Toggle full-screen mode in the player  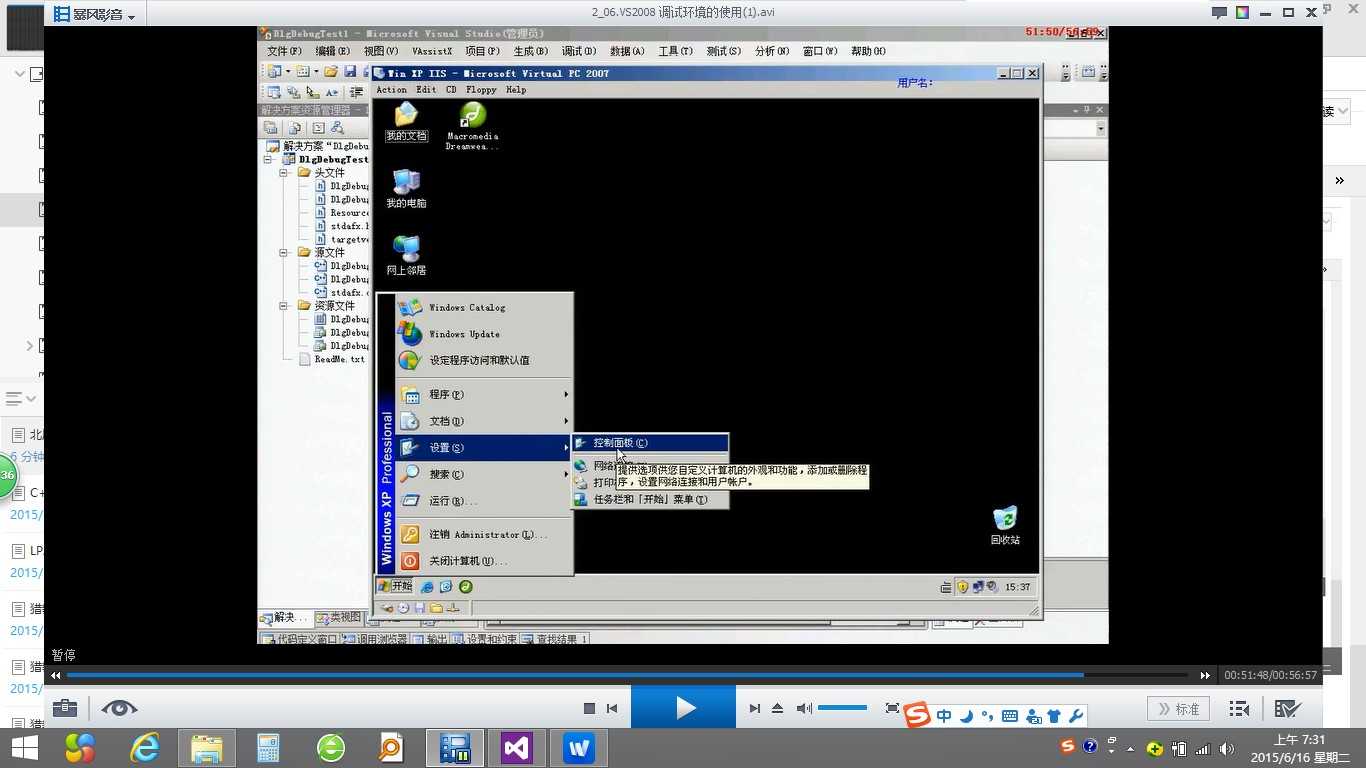[892, 709]
